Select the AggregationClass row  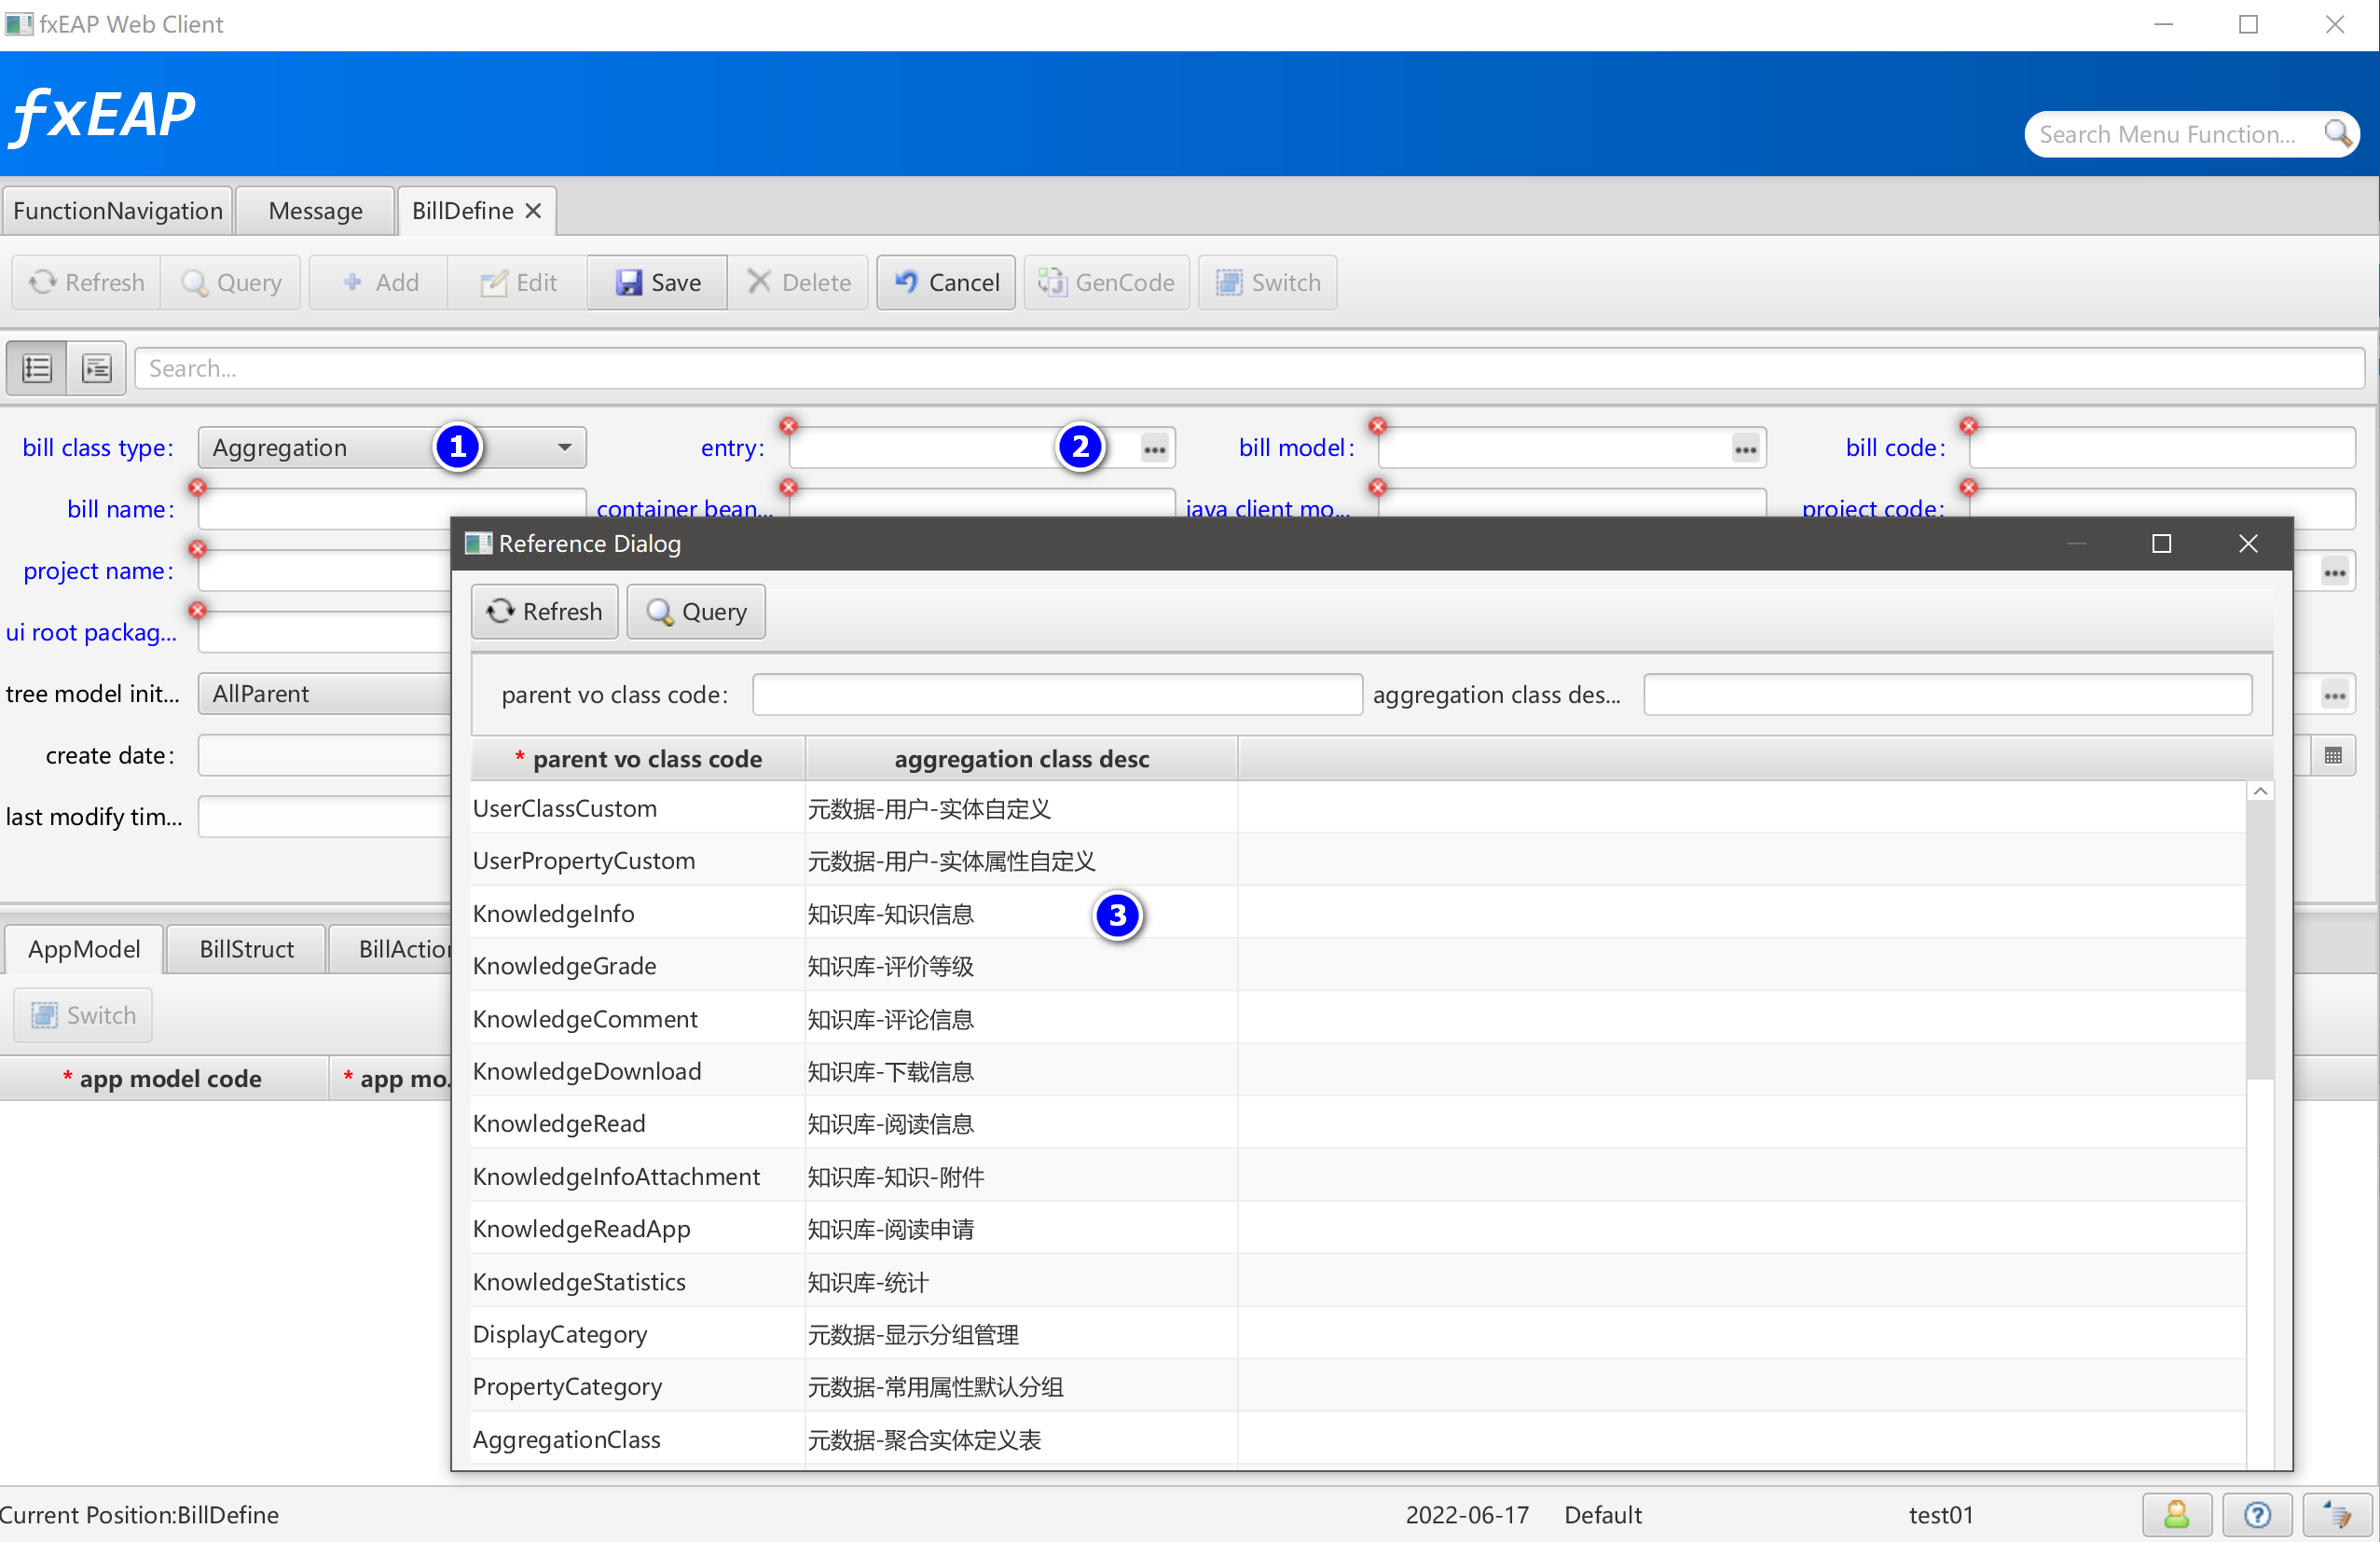click(x=1358, y=1439)
